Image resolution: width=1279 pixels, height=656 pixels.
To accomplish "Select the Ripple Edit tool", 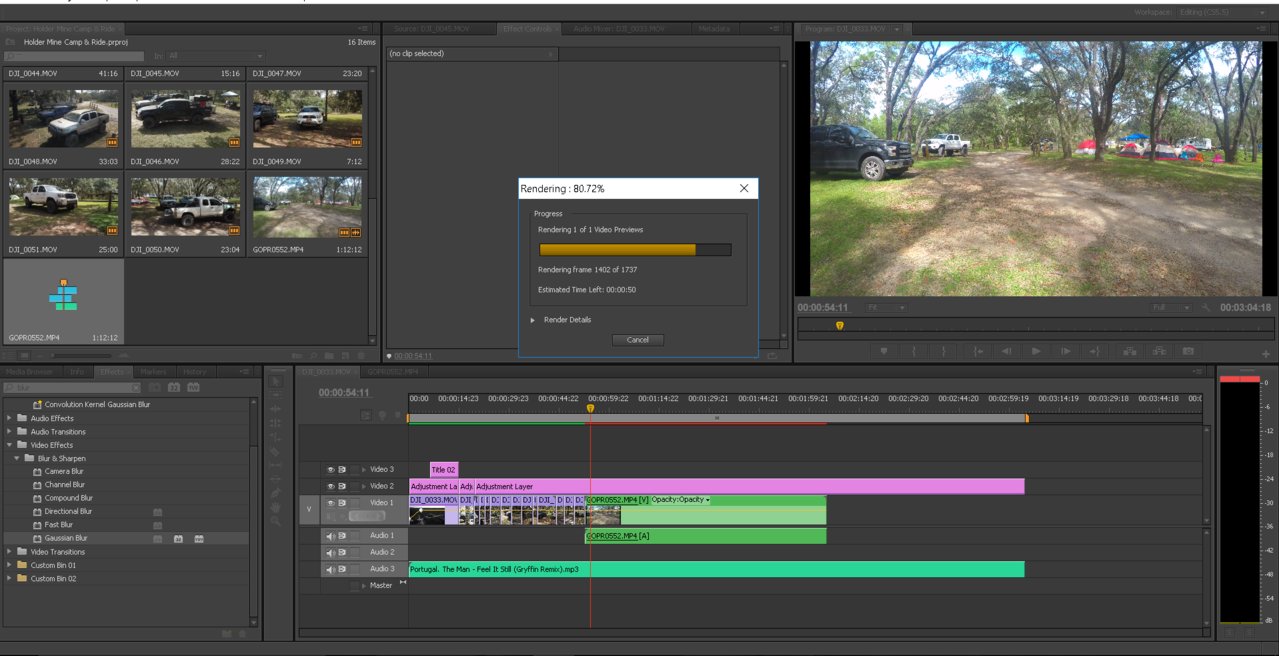I will (276, 409).
